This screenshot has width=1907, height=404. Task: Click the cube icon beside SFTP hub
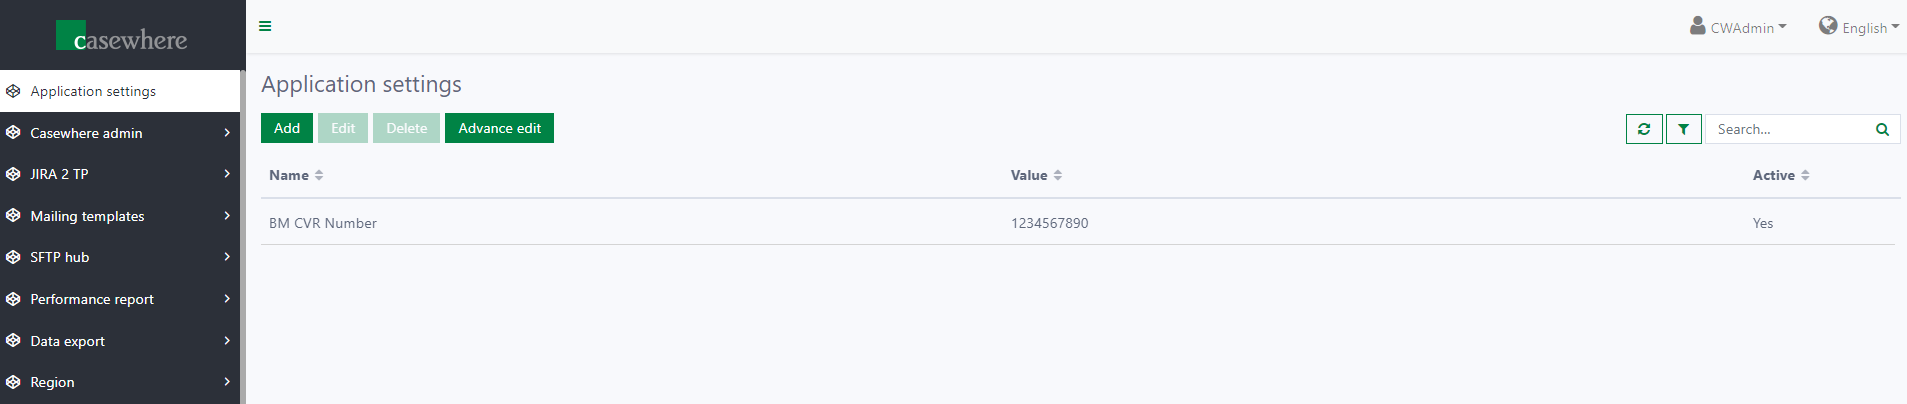pyautogui.click(x=13, y=257)
